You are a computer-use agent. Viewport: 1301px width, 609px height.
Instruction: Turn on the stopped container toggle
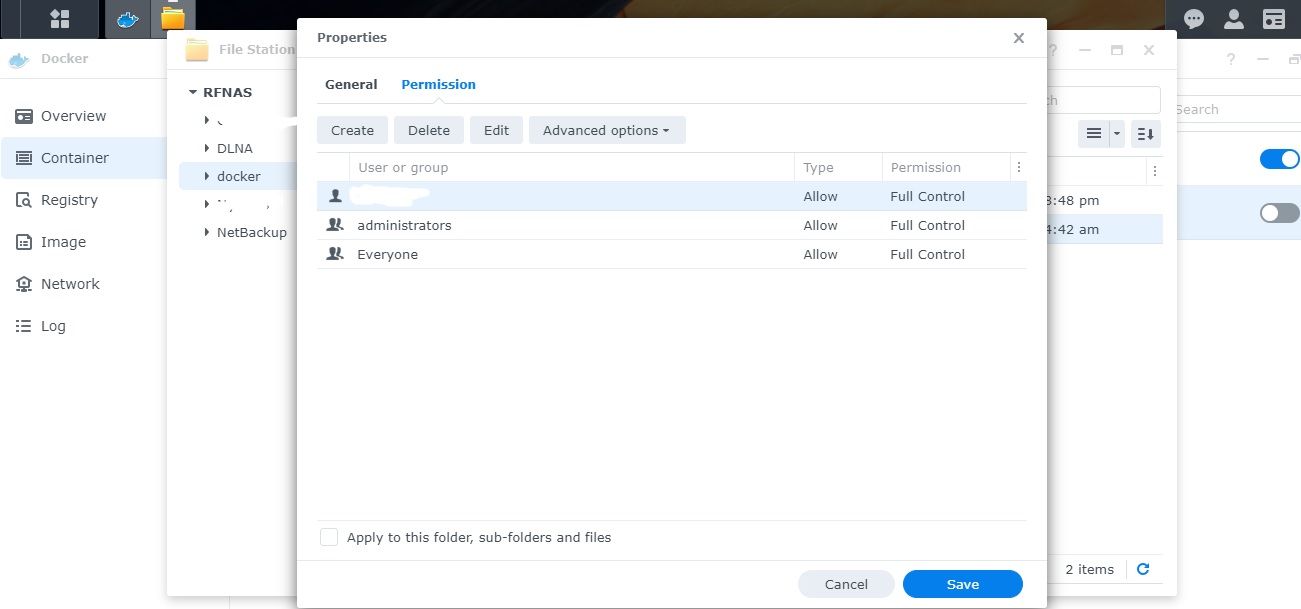(1279, 213)
